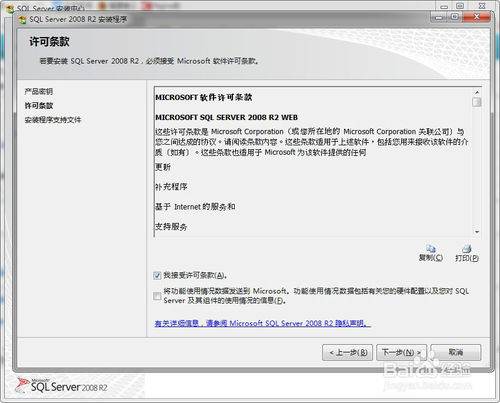Go back with the 上一步(B) button

point(347,352)
